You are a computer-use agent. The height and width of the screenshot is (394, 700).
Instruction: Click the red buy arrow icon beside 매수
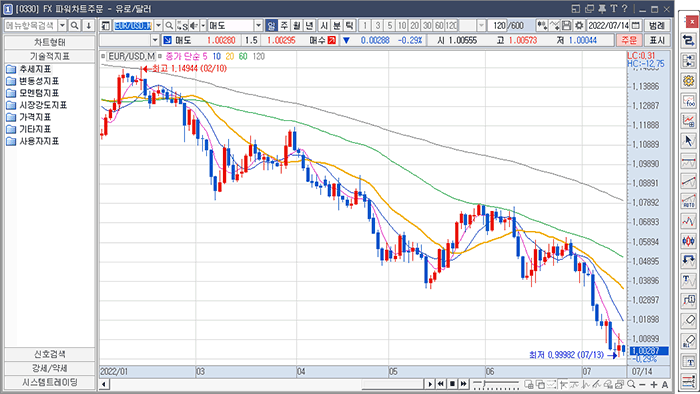coord(332,40)
